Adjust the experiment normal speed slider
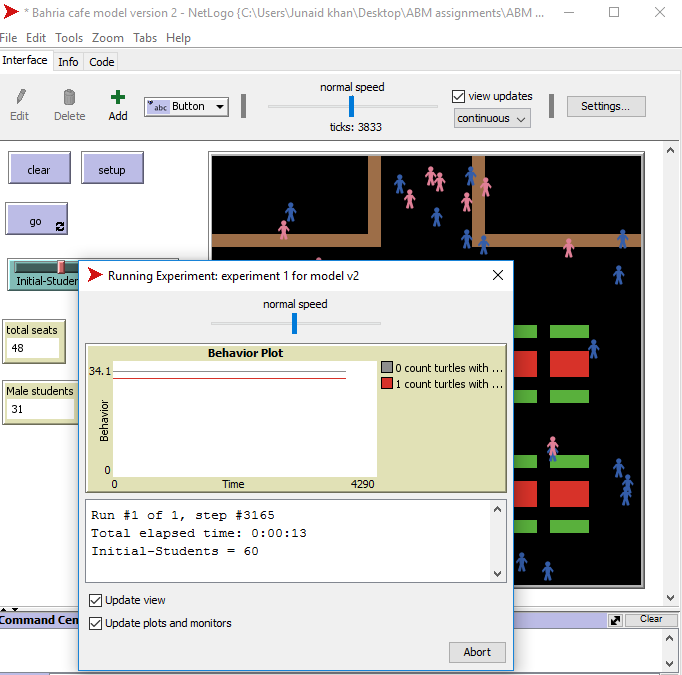The height and width of the screenshot is (675, 682). (295, 323)
